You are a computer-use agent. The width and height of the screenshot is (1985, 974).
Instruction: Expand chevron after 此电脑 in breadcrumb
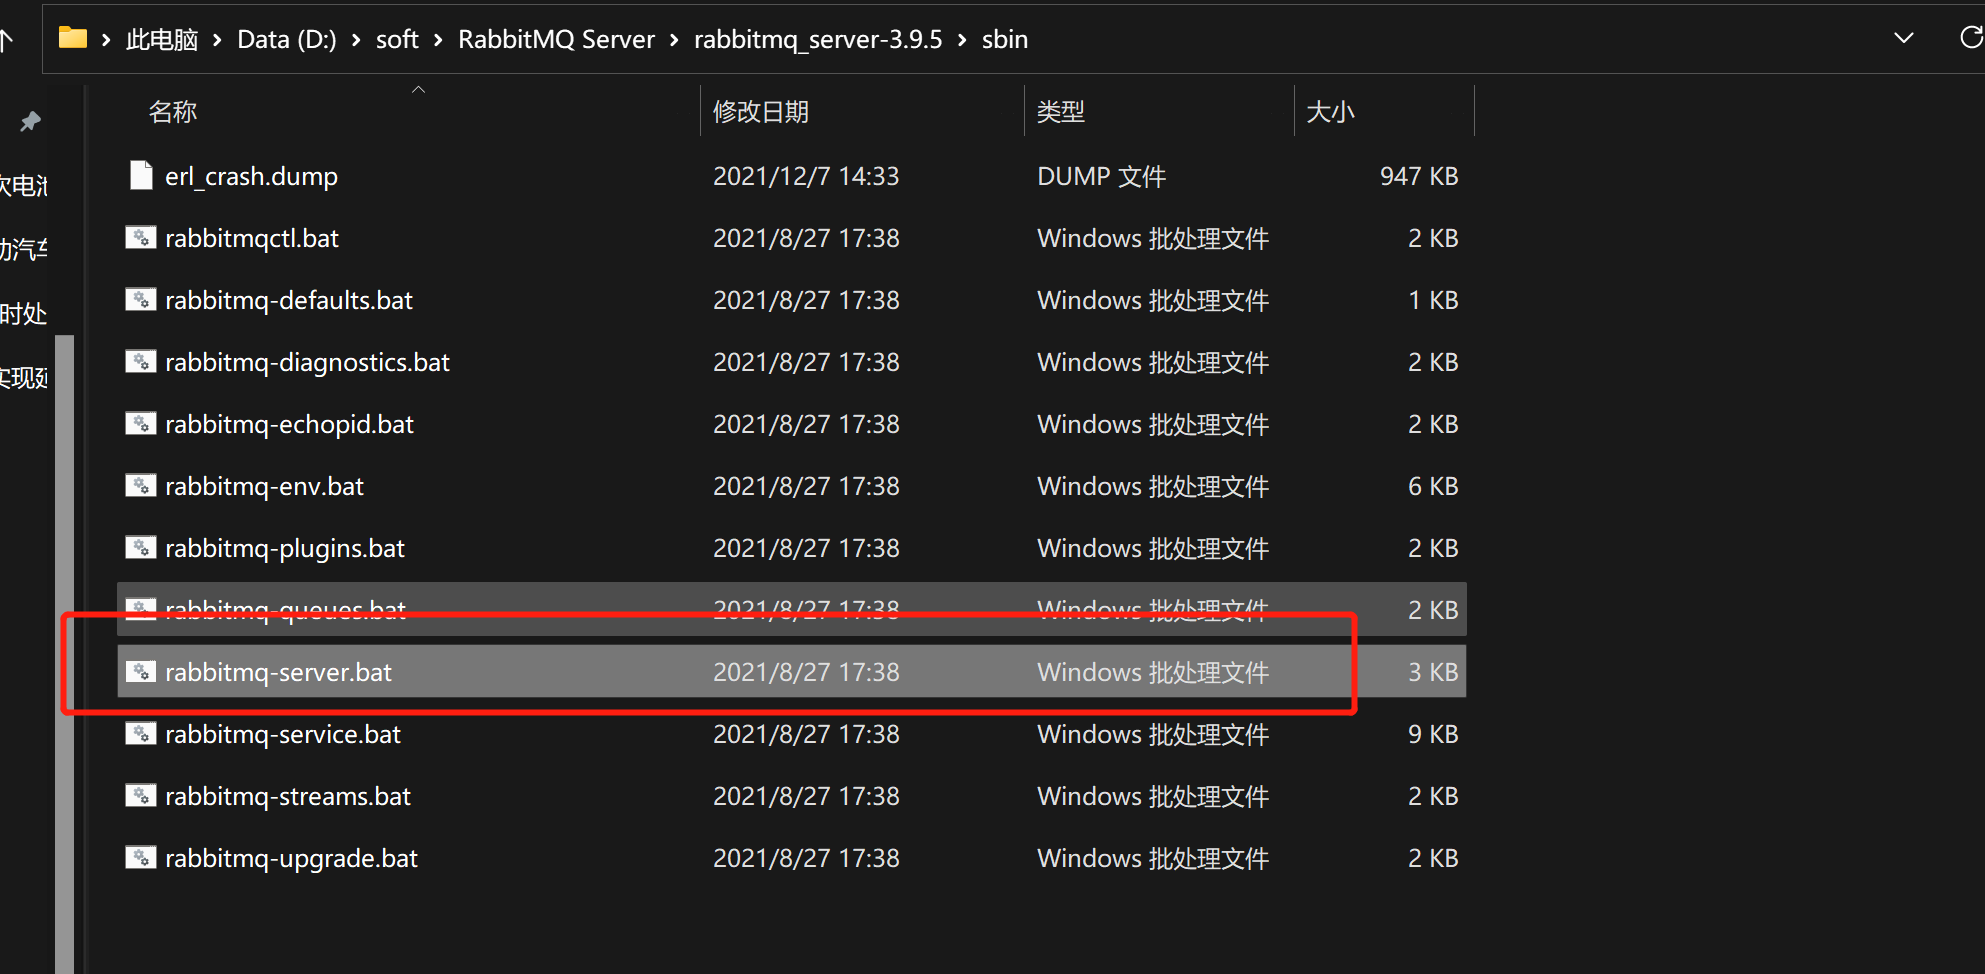coord(217,40)
